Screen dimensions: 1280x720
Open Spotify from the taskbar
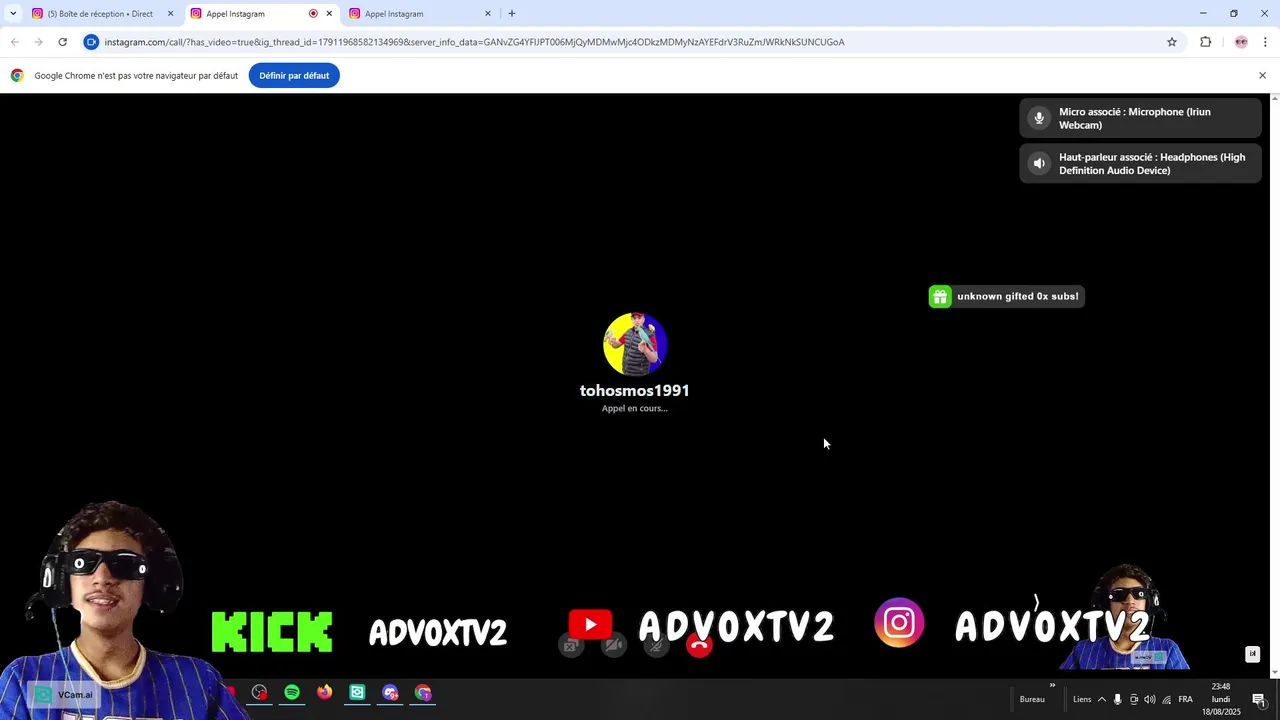(x=292, y=692)
